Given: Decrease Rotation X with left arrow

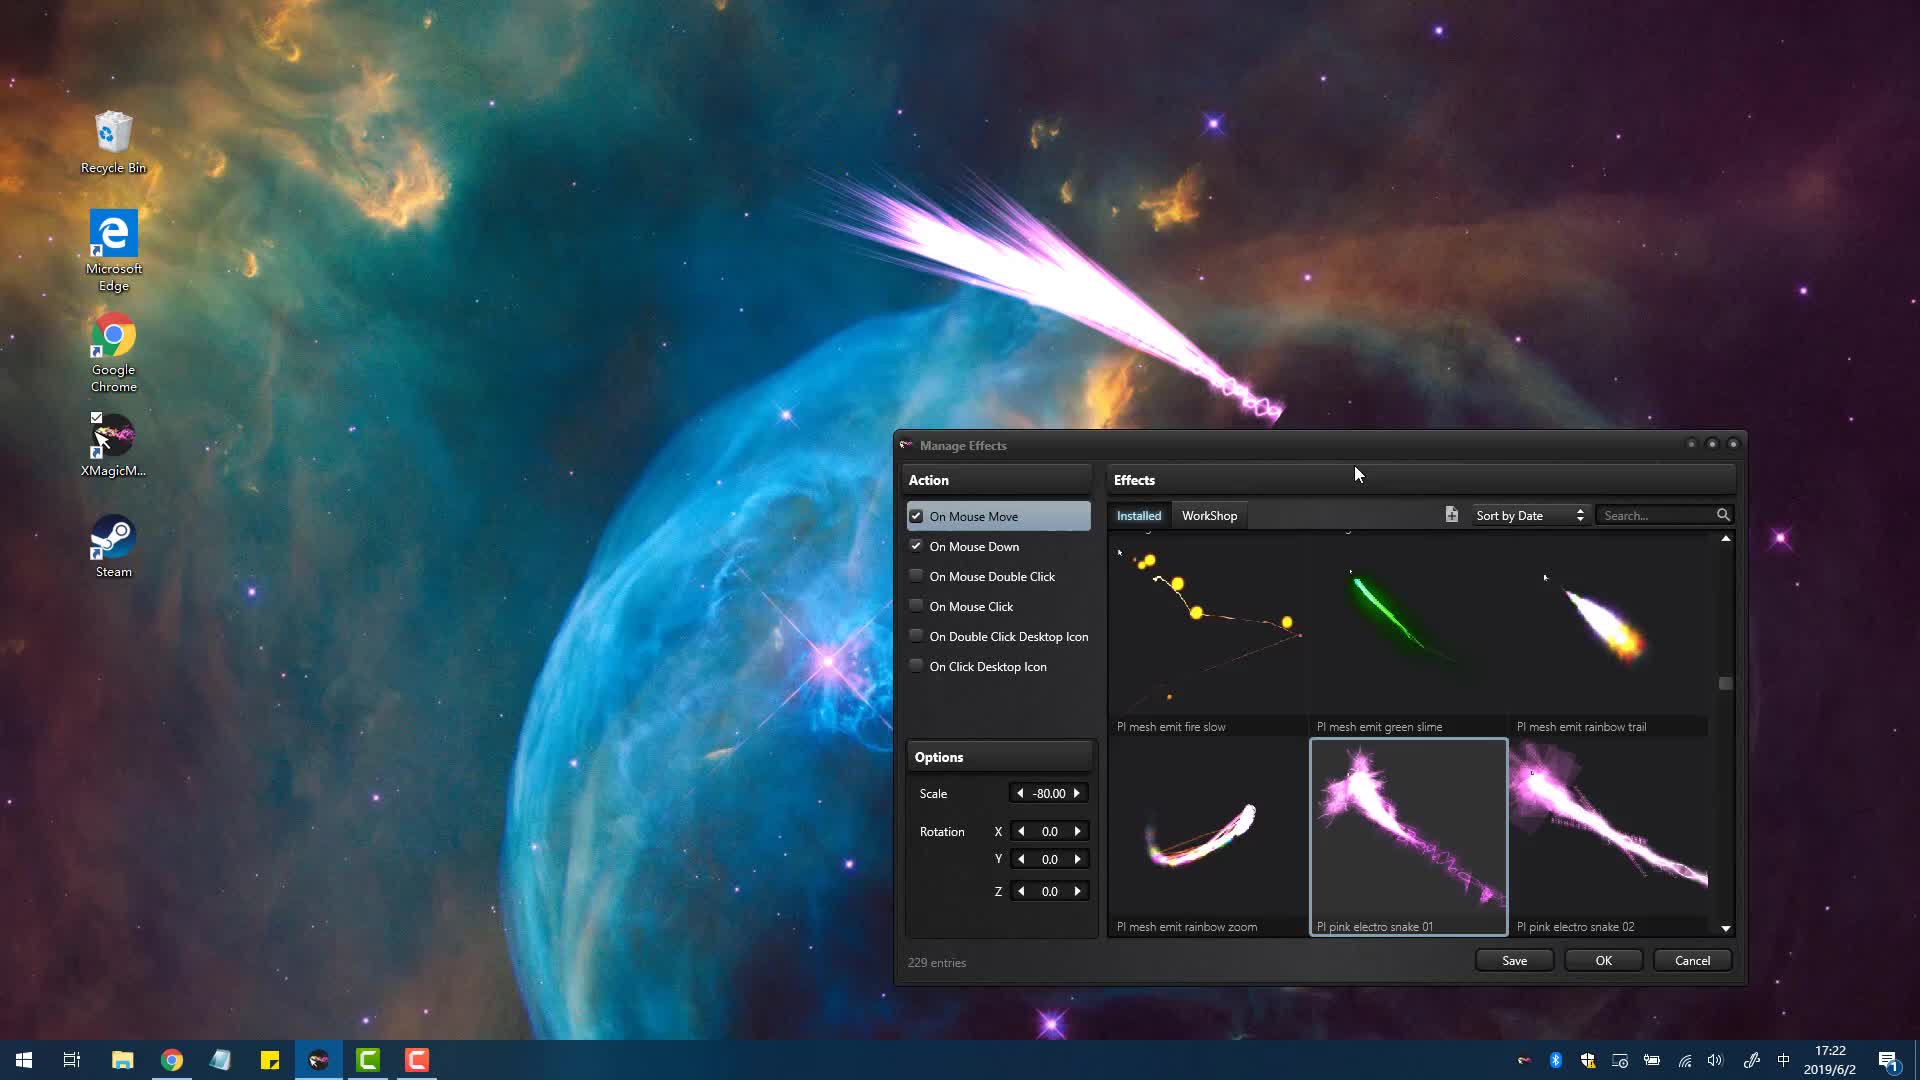Looking at the screenshot, I should click(1021, 832).
